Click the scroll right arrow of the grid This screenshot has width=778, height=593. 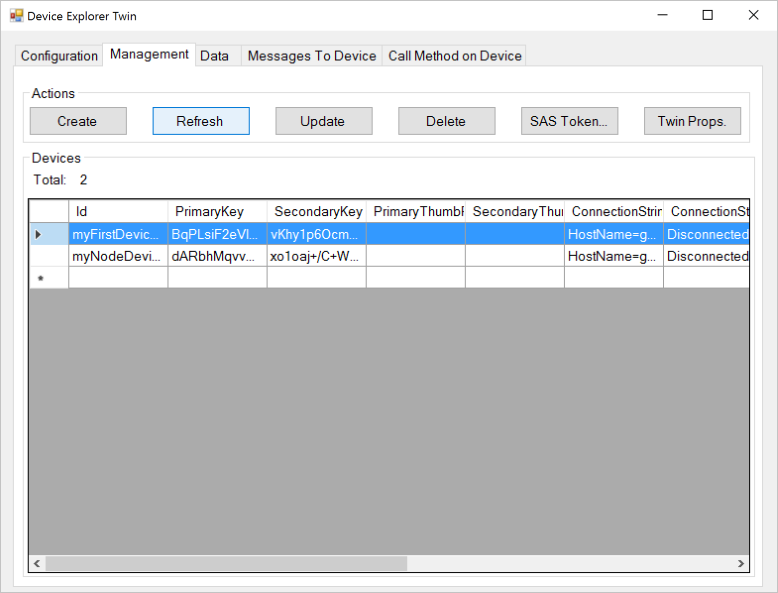[741, 563]
